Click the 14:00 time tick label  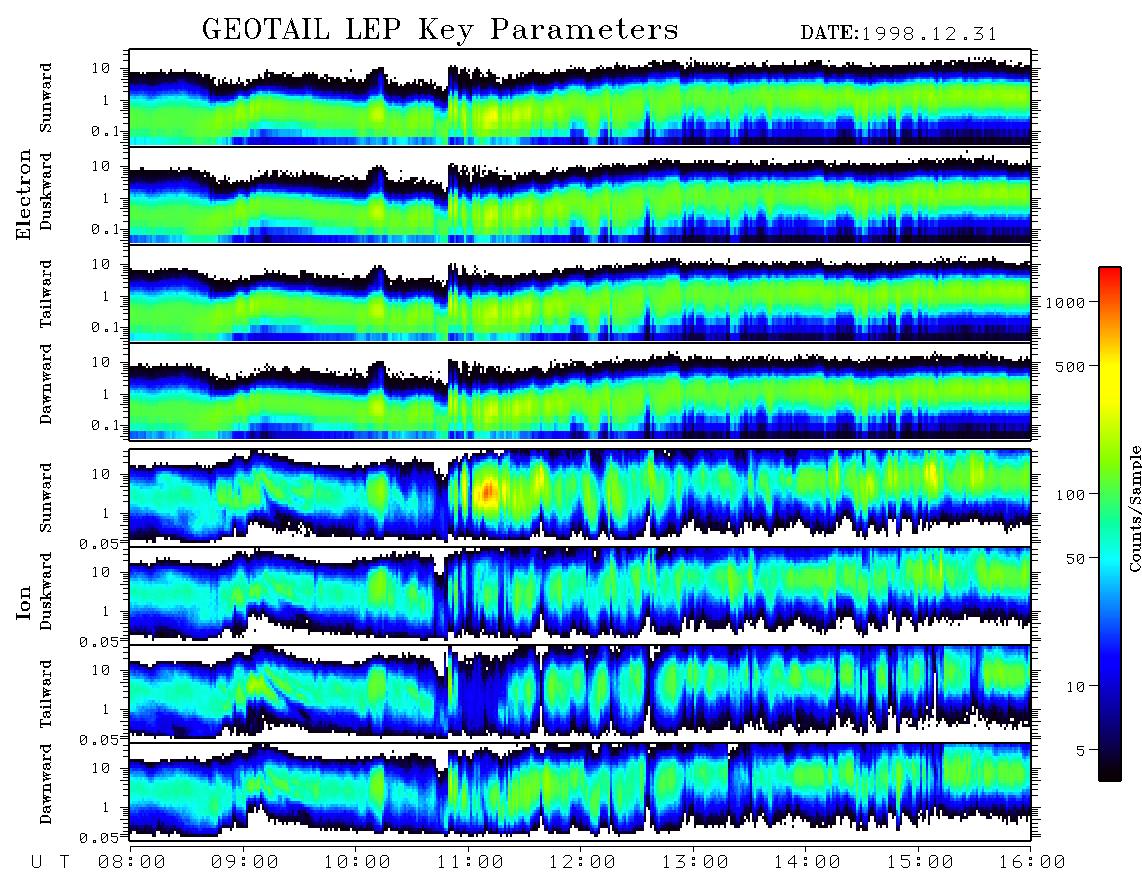click(x=806, y=863)
